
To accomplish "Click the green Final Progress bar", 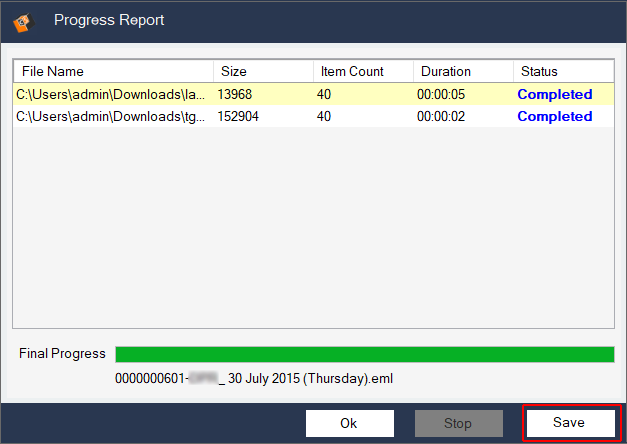I will coord(364,355).
